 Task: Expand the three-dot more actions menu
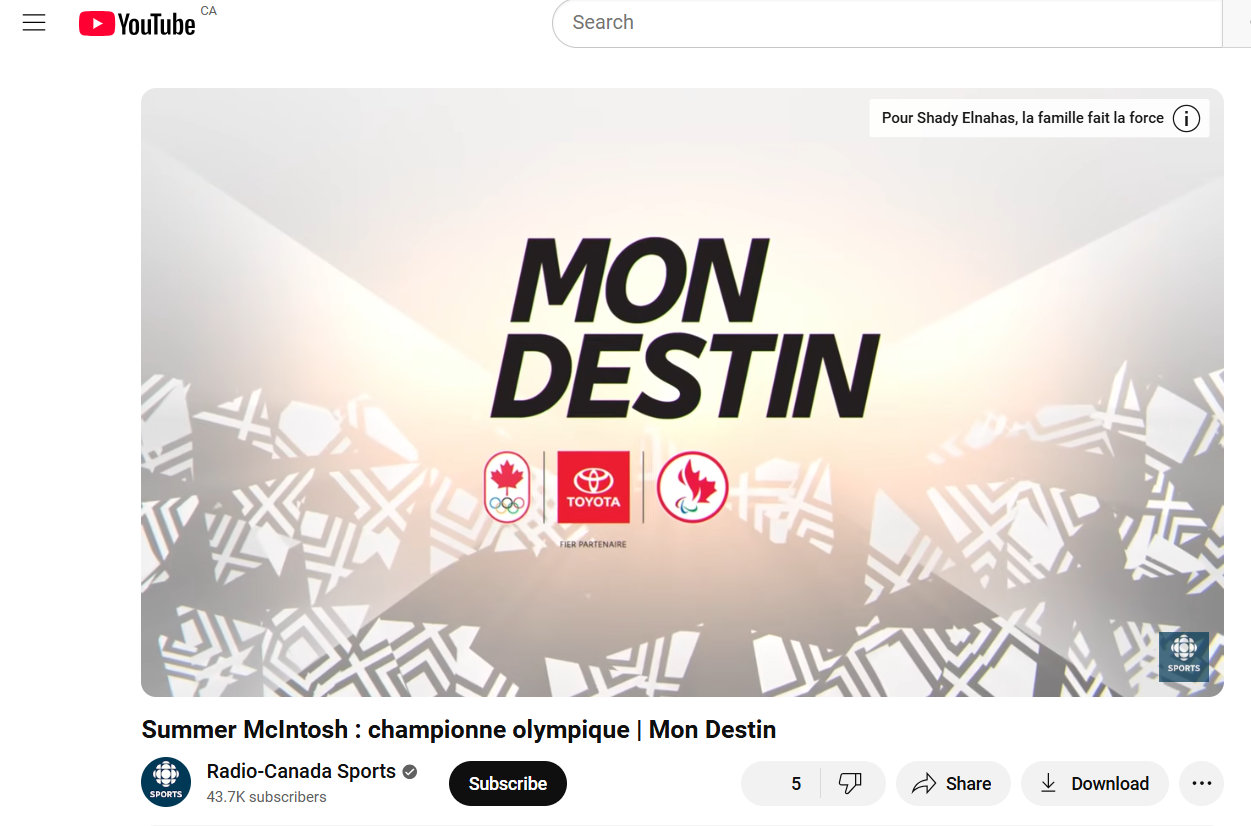(x=1202, y=783)
